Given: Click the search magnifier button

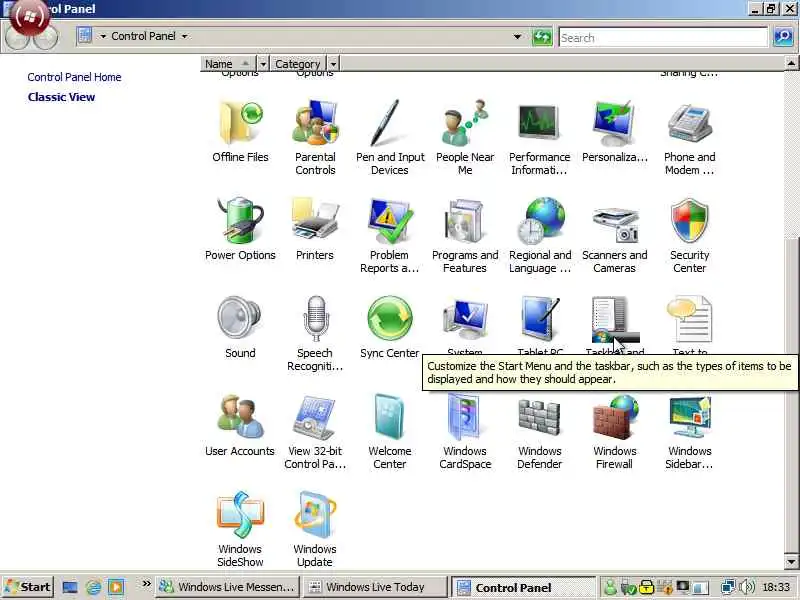Looking at the screenshot, I should (783, 37).
